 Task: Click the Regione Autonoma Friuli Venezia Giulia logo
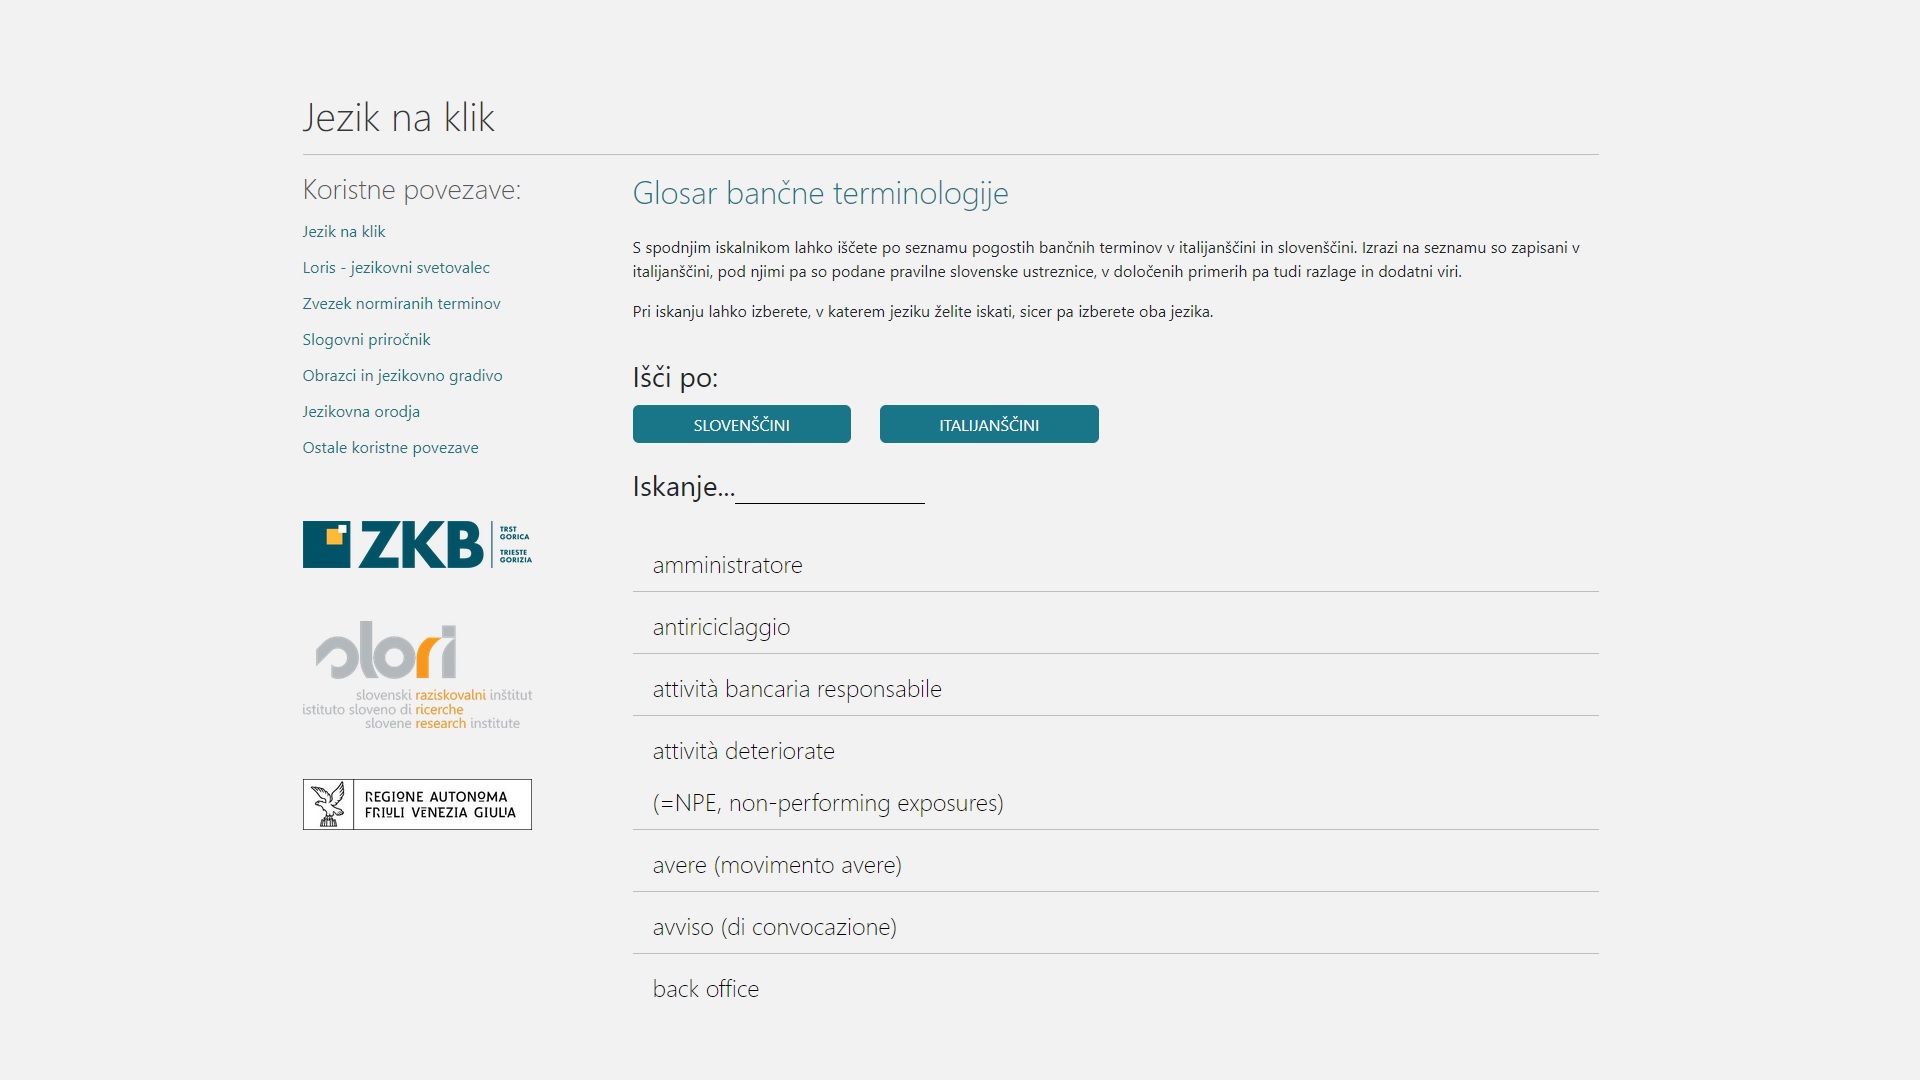pyautogui.click(x=417, y=804)
